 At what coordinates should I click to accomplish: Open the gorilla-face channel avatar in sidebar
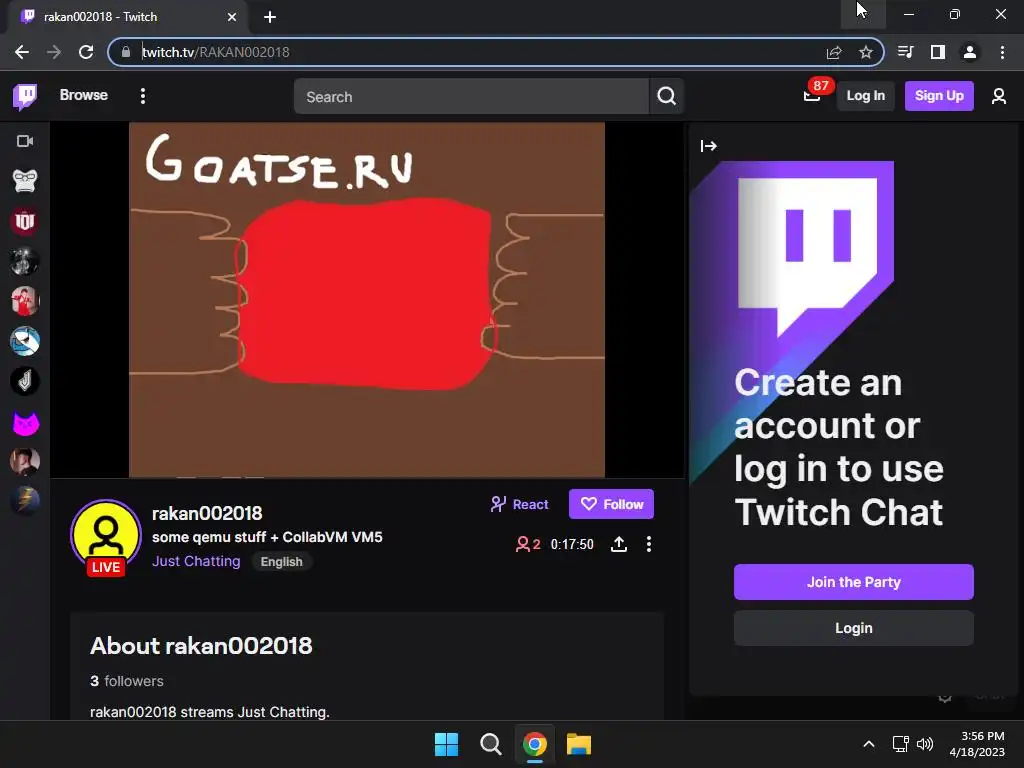(x=25, y=181)
